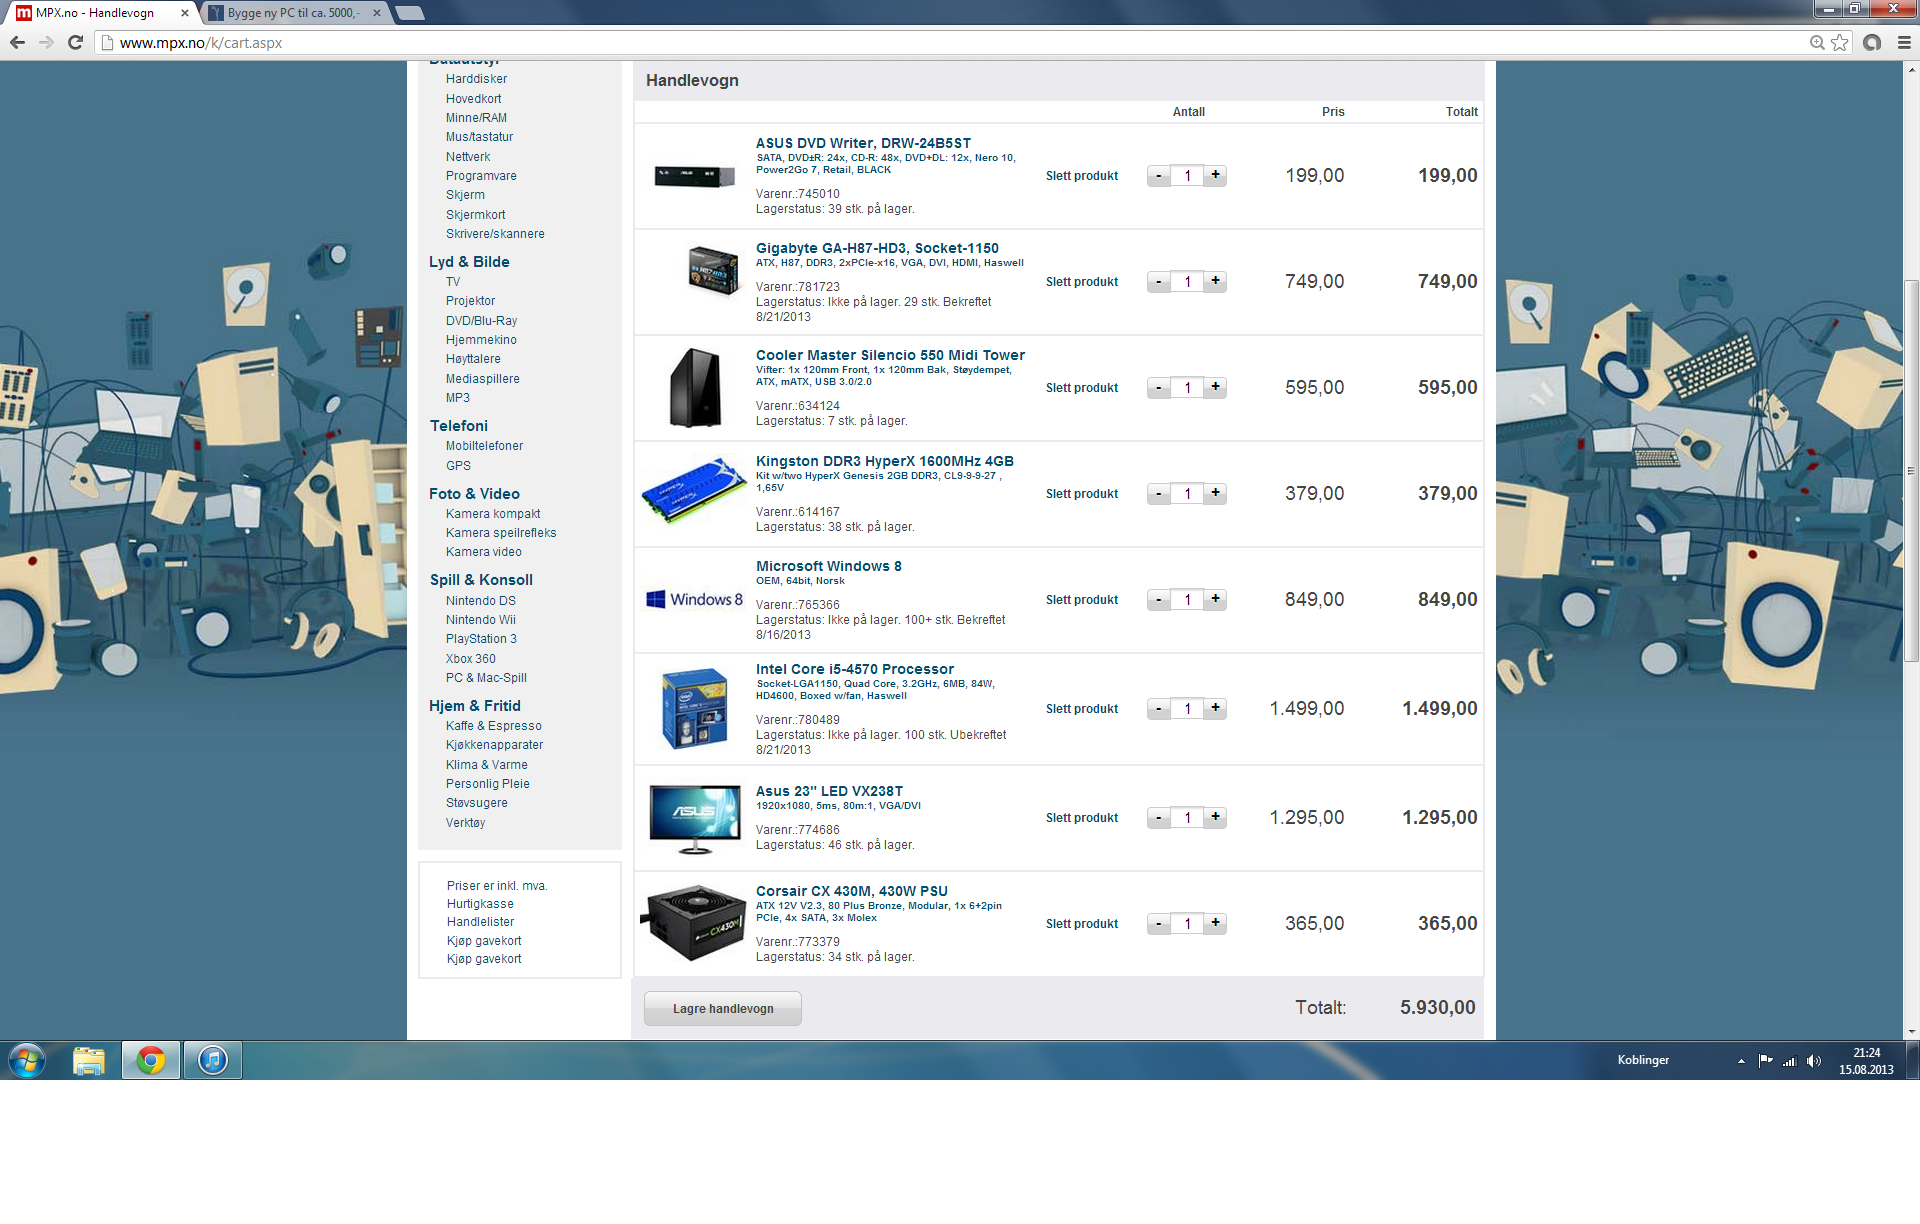Click the browser back arrow
This screenshot has width=1920, height=1224.
point(17,42)
